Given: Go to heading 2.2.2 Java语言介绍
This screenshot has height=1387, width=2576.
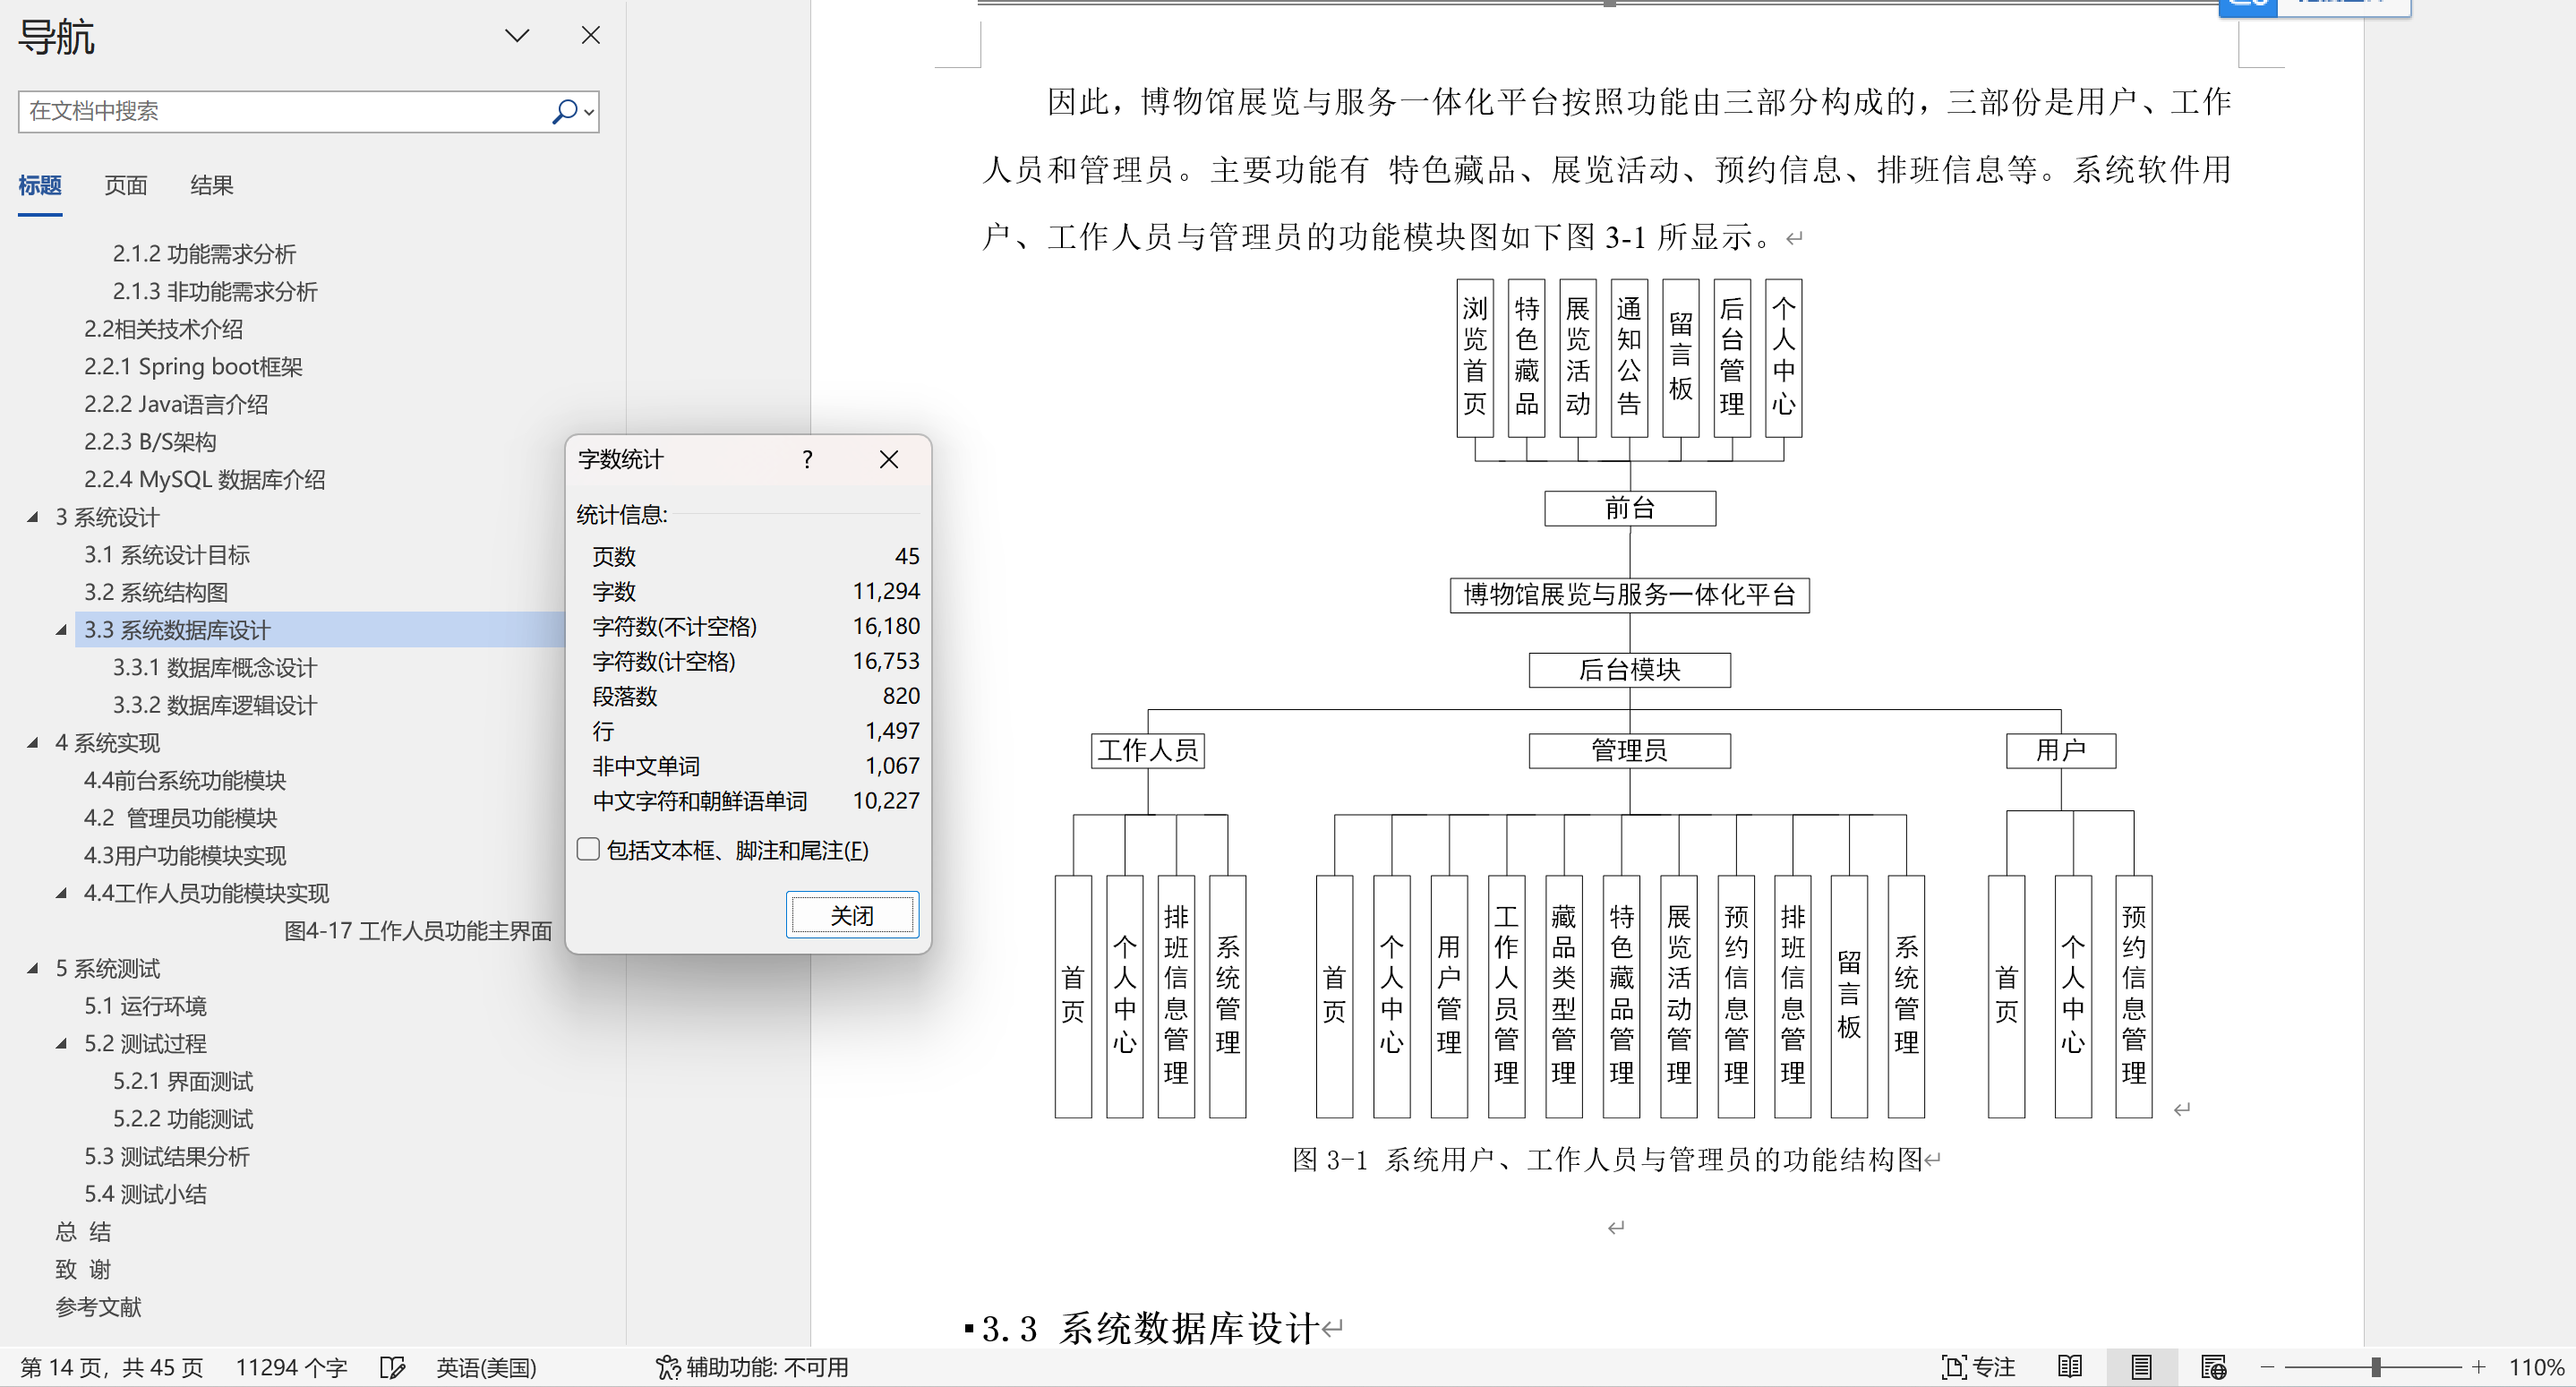Looking at the screenshot, I should (176, 404).
